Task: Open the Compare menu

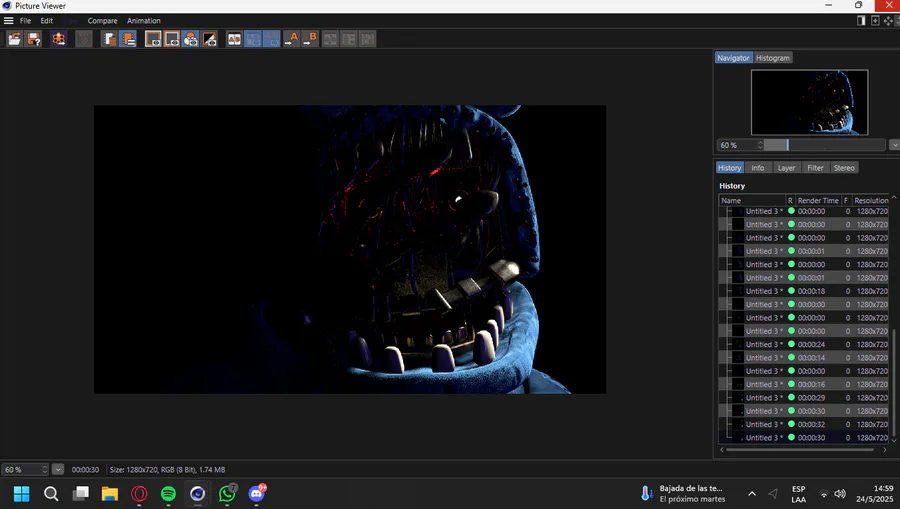Action: (102, 21)
